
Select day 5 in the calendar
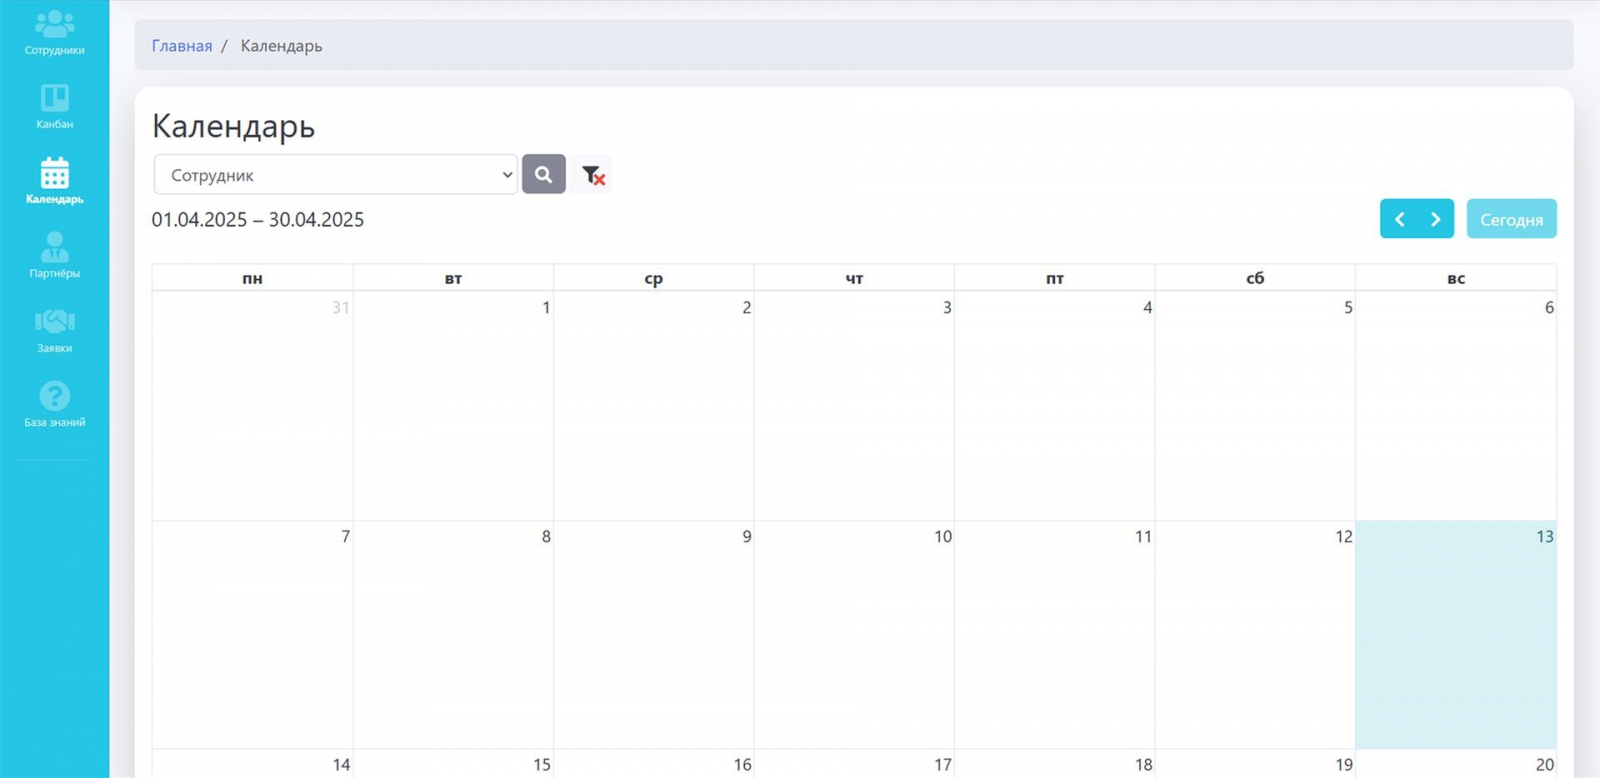1255,405
